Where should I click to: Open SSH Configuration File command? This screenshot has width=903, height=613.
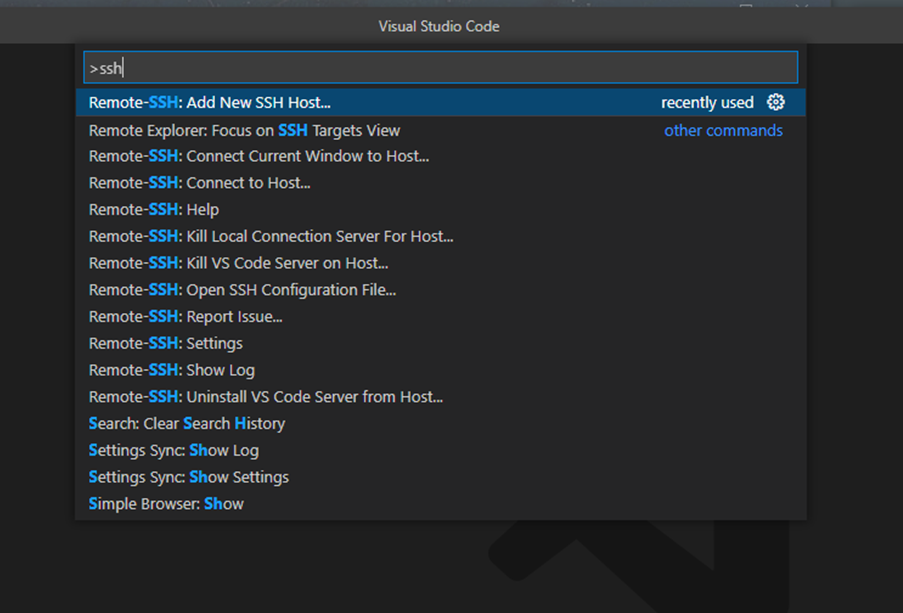441,290
